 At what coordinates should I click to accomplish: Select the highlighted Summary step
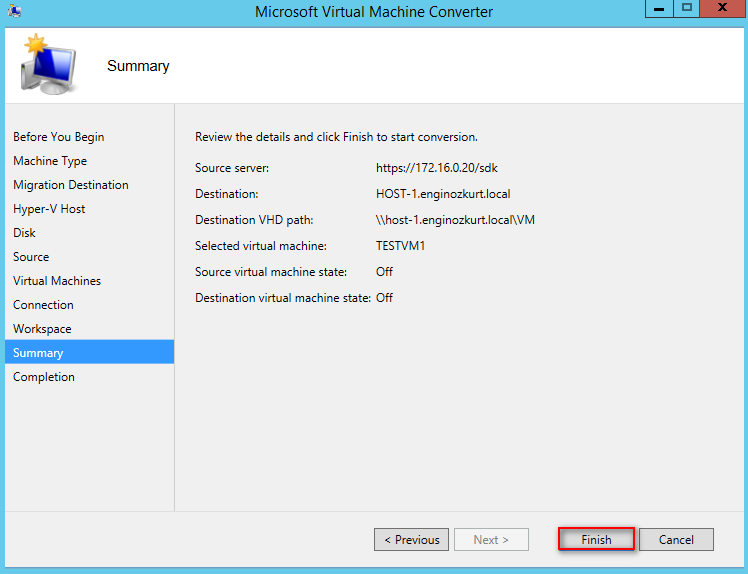(x=90, y=352)
